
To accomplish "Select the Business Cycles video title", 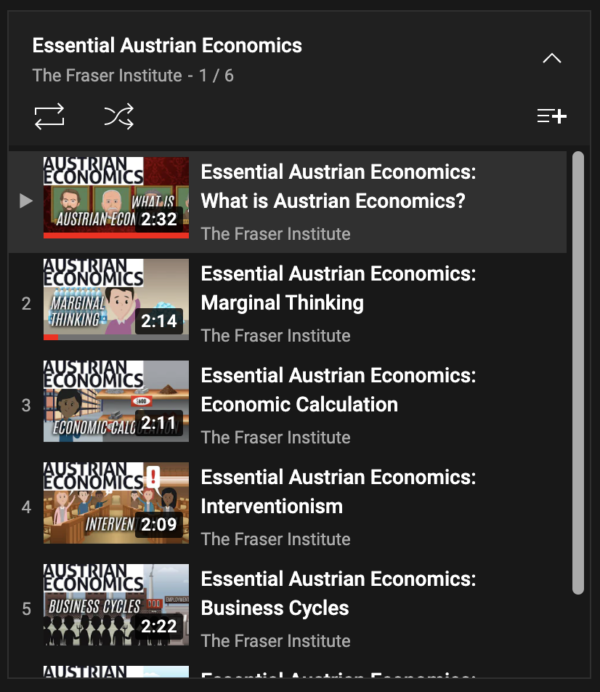I will pyautogui.click(x=338, y=594).
